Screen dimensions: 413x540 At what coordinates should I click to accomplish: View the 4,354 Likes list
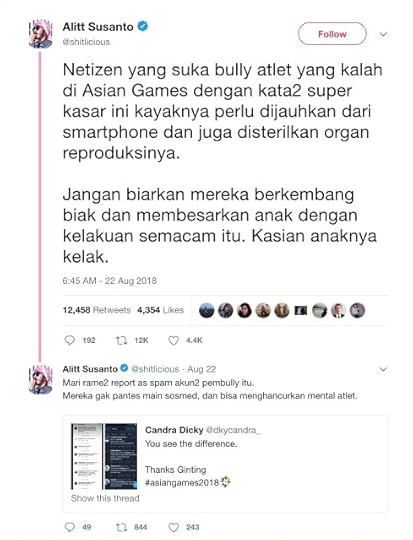(x=161, y=310)
